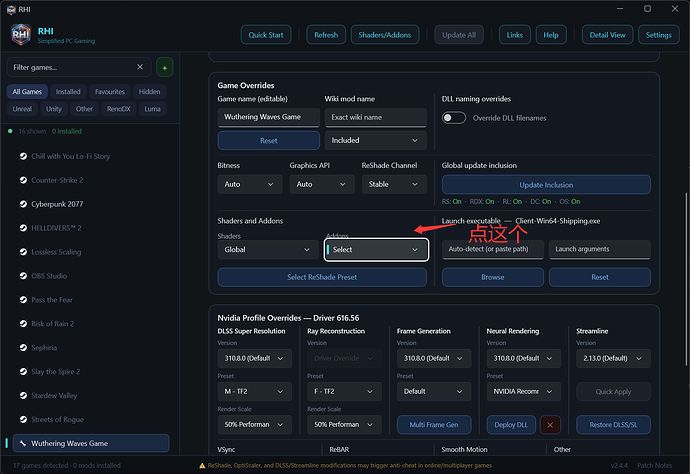Screen dimensions: 690x474
Task: Click Steam icon beside Streets of Rogue
Action: pos(23,419)
